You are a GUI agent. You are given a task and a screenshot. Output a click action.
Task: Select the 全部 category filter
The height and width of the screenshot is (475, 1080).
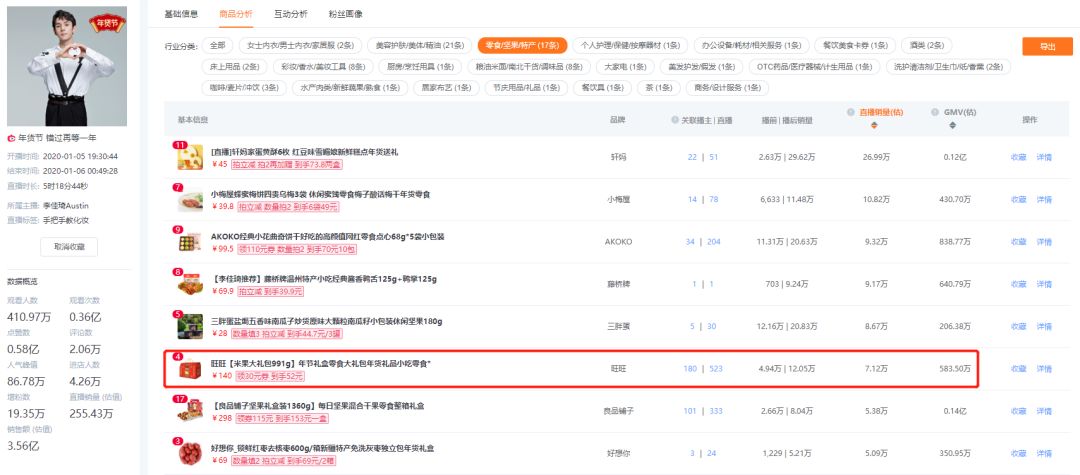coord(218,46)
